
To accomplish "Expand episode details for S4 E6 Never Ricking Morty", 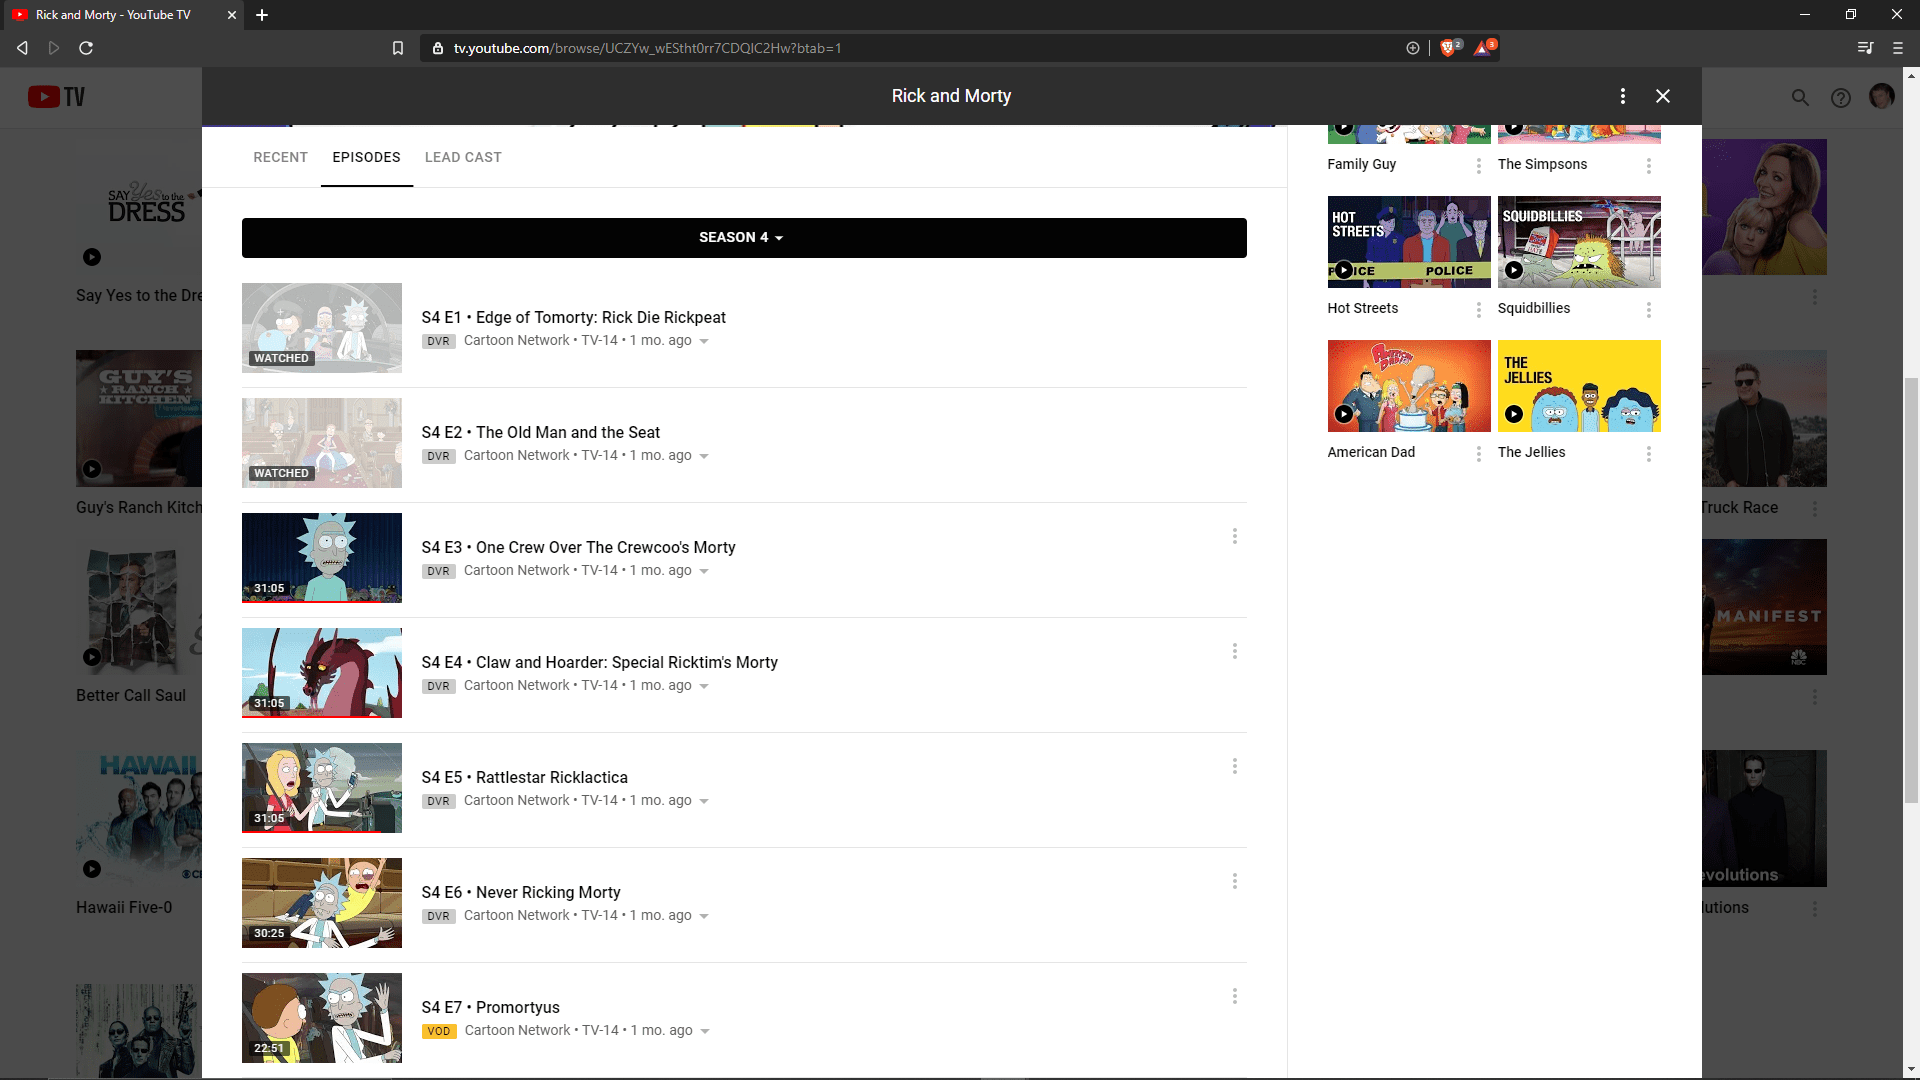I will coord(704,915).
